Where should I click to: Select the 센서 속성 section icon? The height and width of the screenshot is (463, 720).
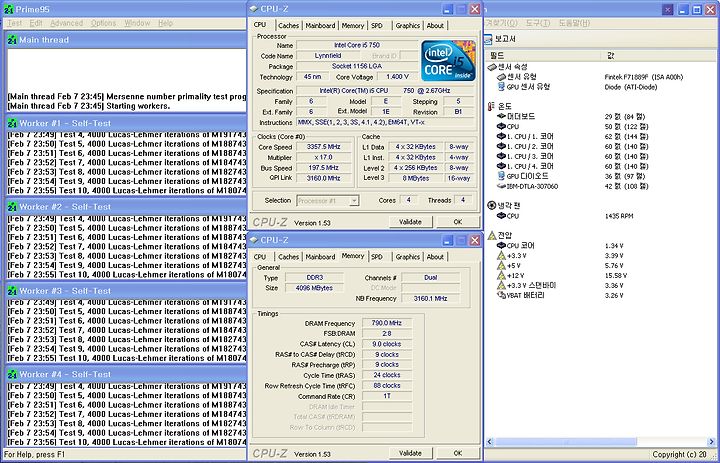pos(492,67)
